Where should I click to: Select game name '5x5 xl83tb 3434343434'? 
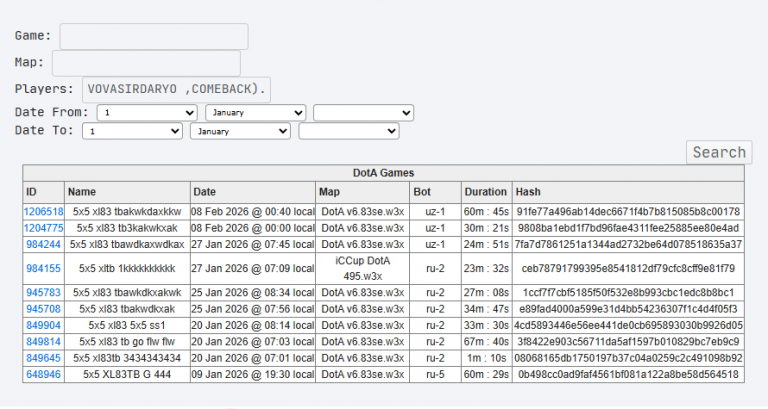[x=127, y=358]
